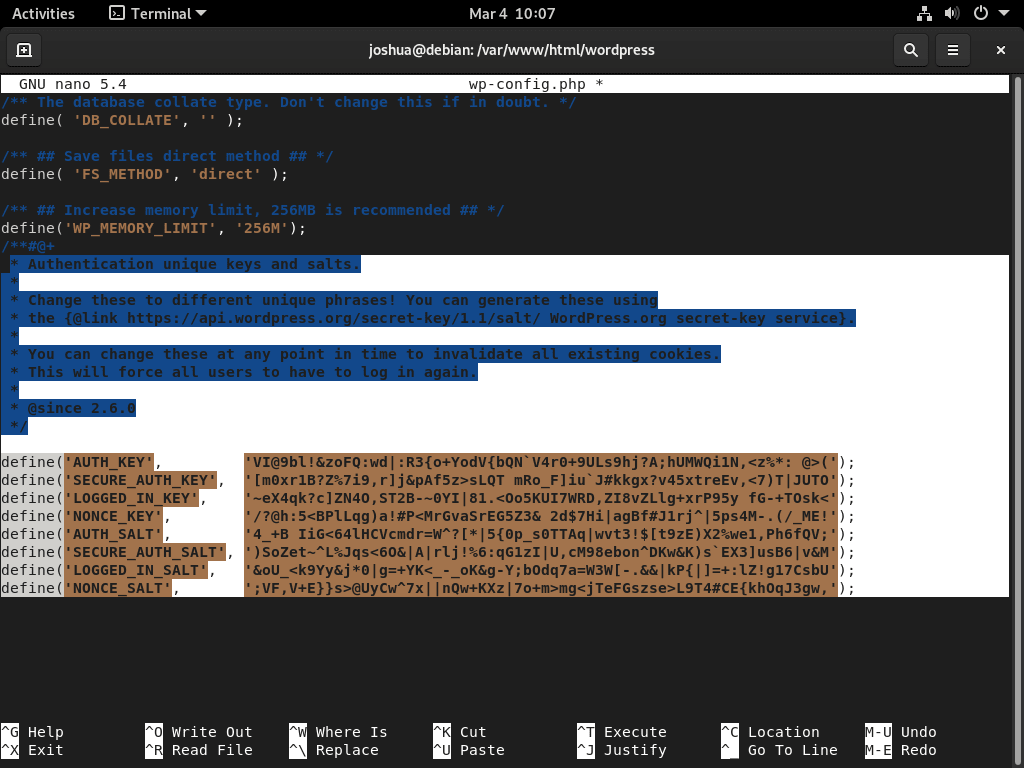This screenshot has height=768, width=1024.
Task: Click '@since 2.6.0' line
Action: [73, 408]
